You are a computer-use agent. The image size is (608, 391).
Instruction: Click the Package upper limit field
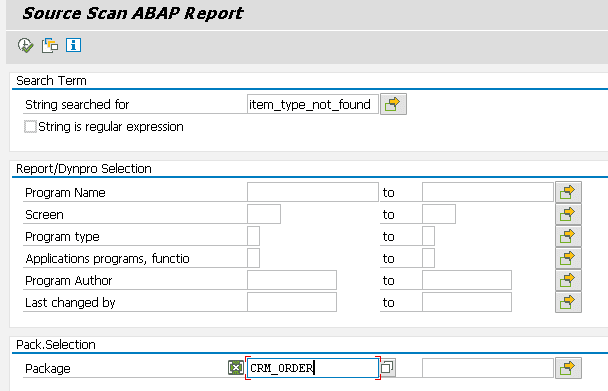pos(488,368)
